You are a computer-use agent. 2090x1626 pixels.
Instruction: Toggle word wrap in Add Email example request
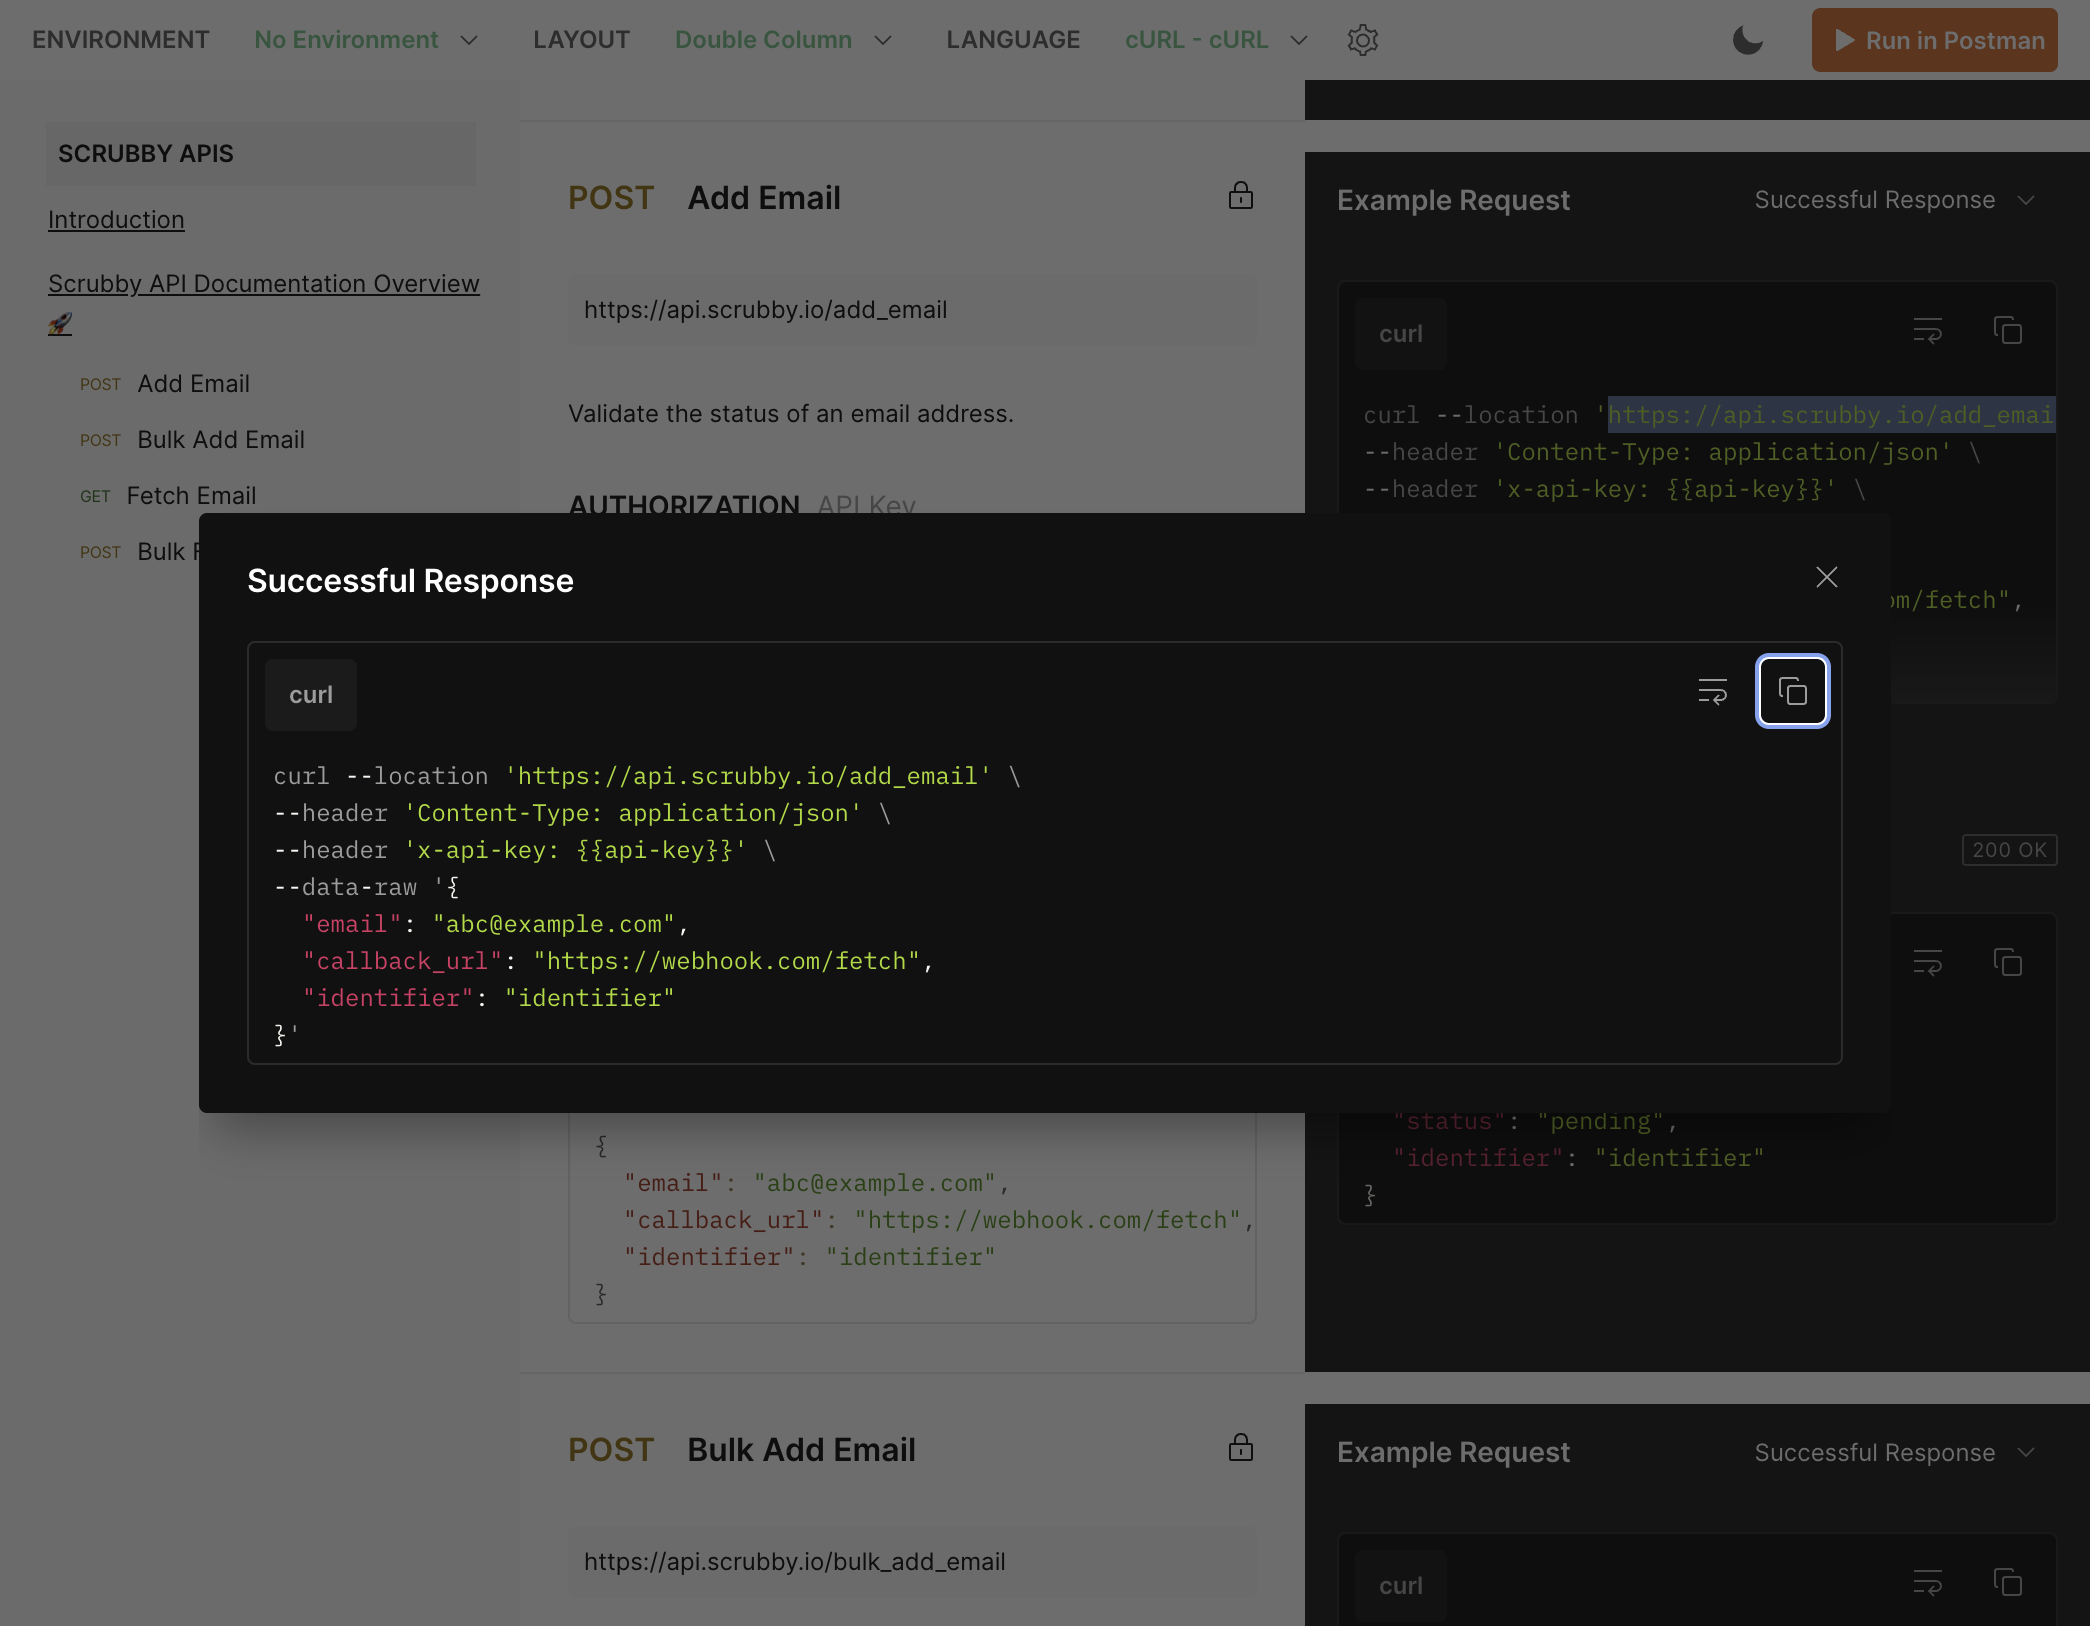[1927, 331]
